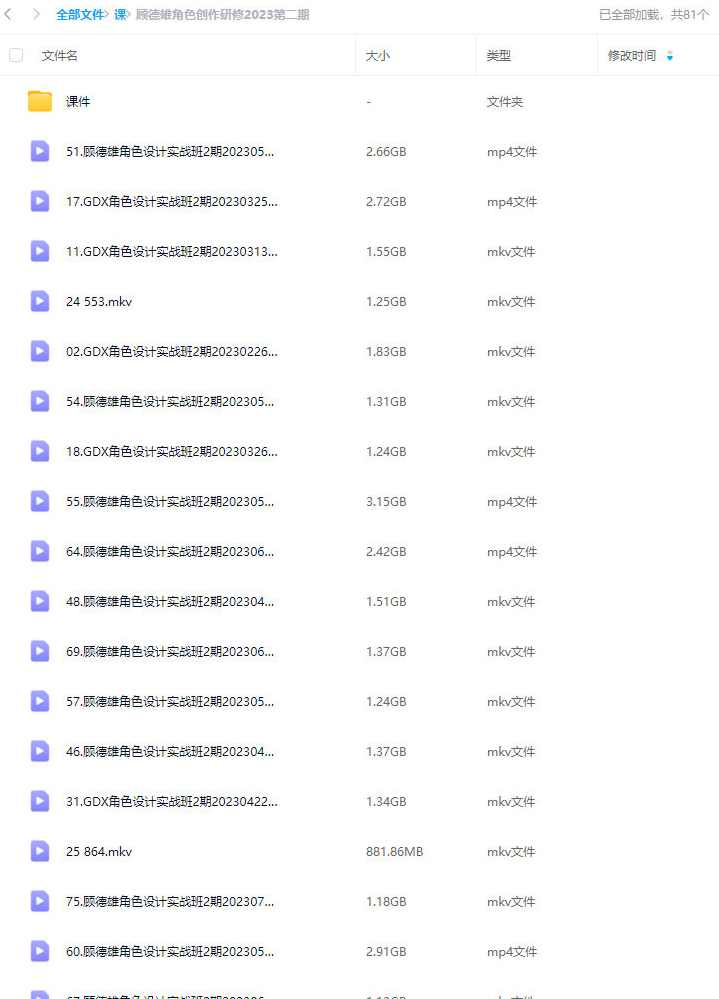Open the 课件 folder icon
Image resolution: width=719 pixels, height=999 pixels.
[x=39, y=101]
